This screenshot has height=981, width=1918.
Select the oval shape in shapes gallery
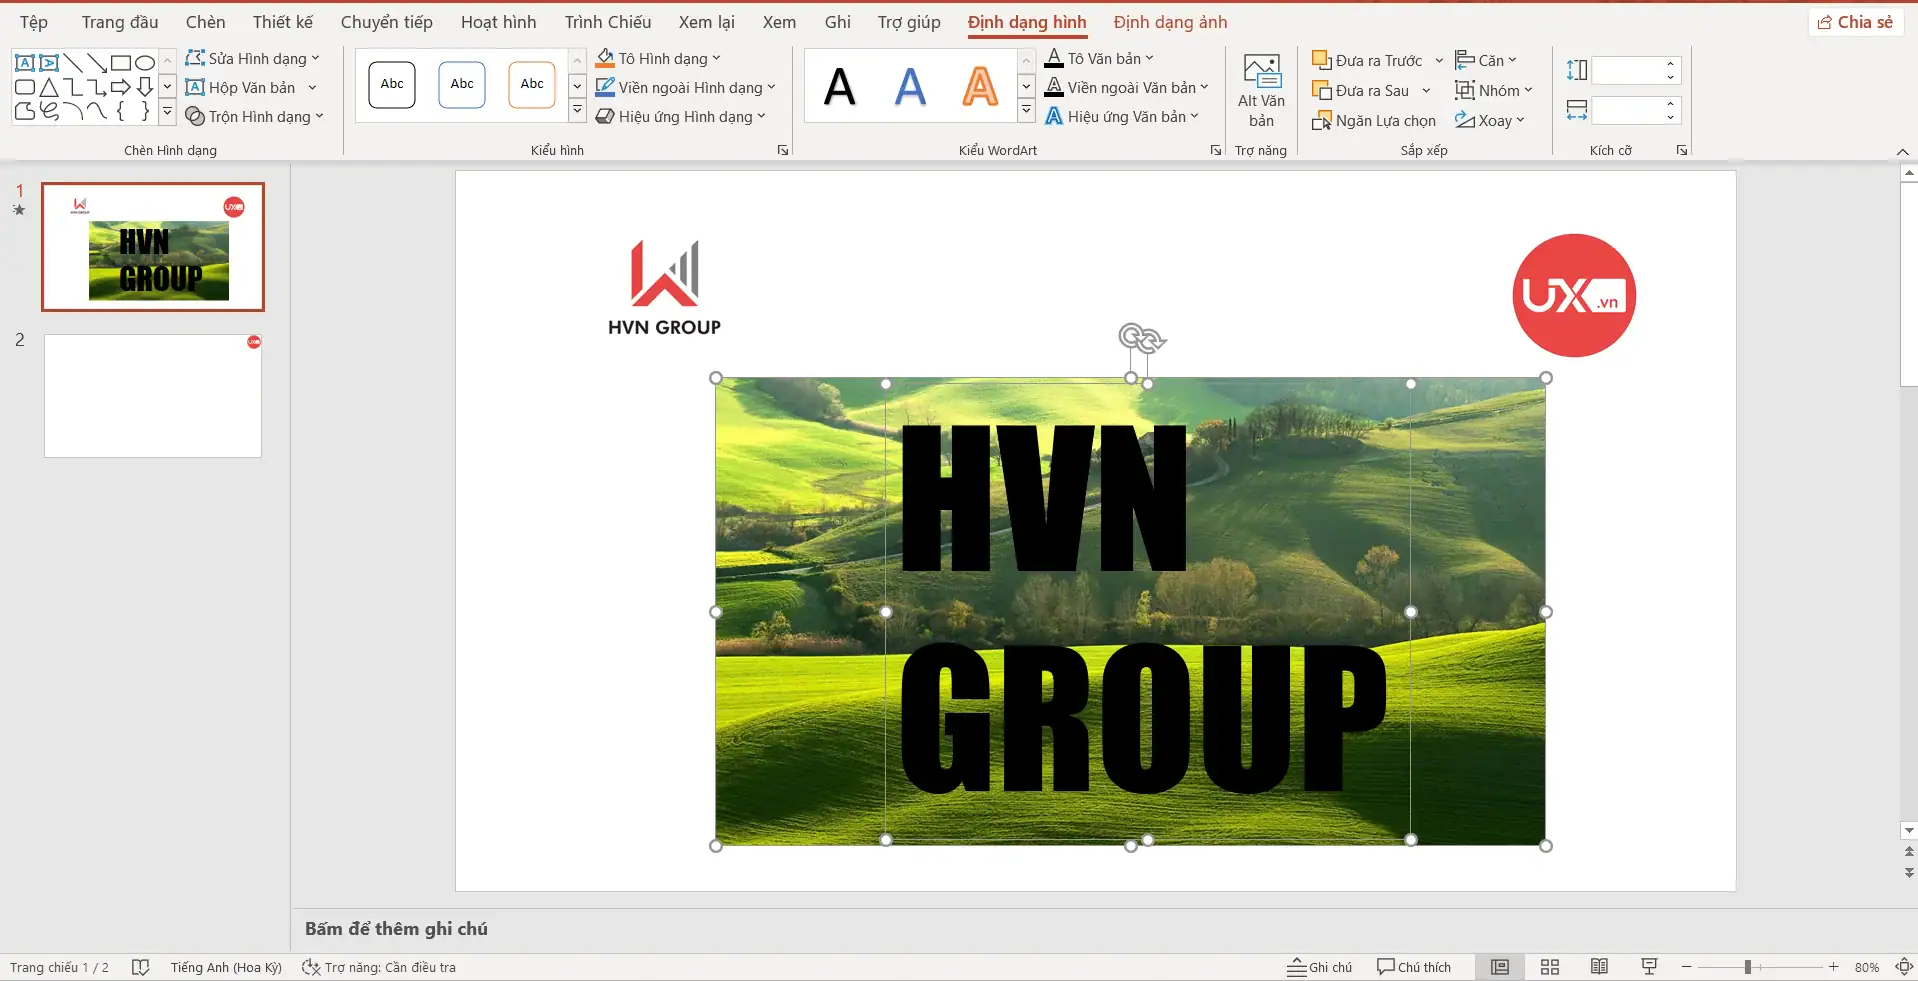pyautogui.click(x=144, y=62)
